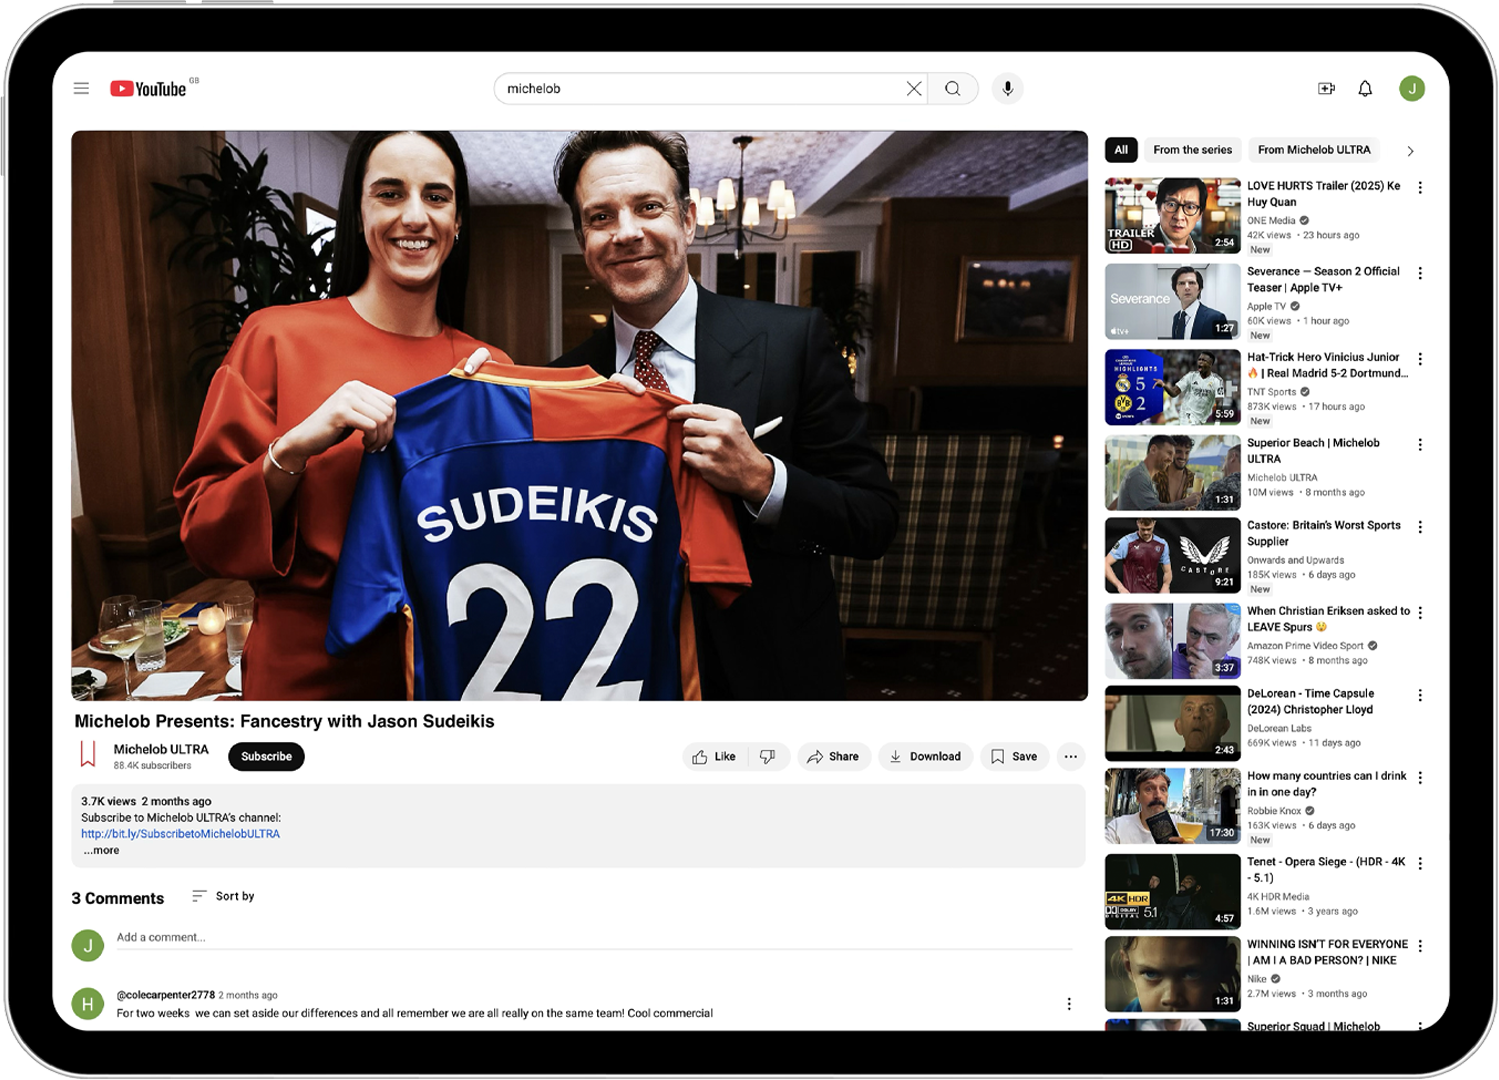Click the Share button
The width and height of the screenshot is (1499, 1080).
click(834, 757)
